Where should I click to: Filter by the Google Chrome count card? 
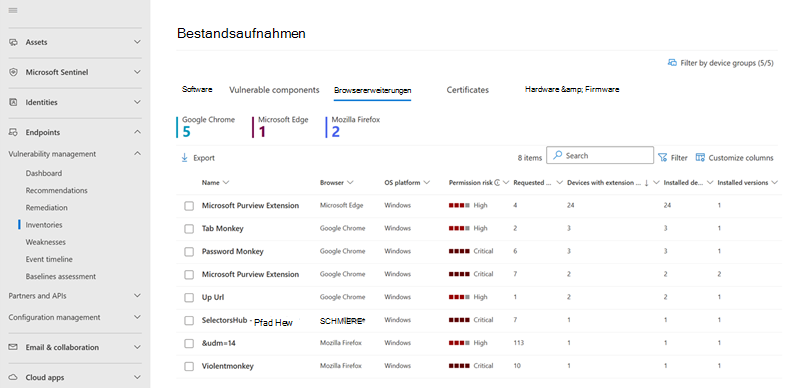pyautogui.click(x=206, y=127)
